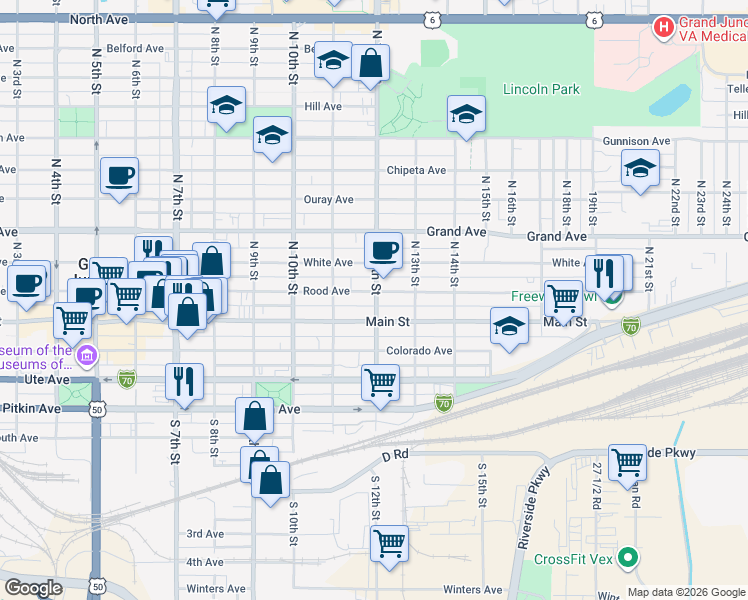This screenshot has width=748, height=600.
Task: Click the Colorado Ave street label
Action: pyautogui.click(x=419, y=351)
